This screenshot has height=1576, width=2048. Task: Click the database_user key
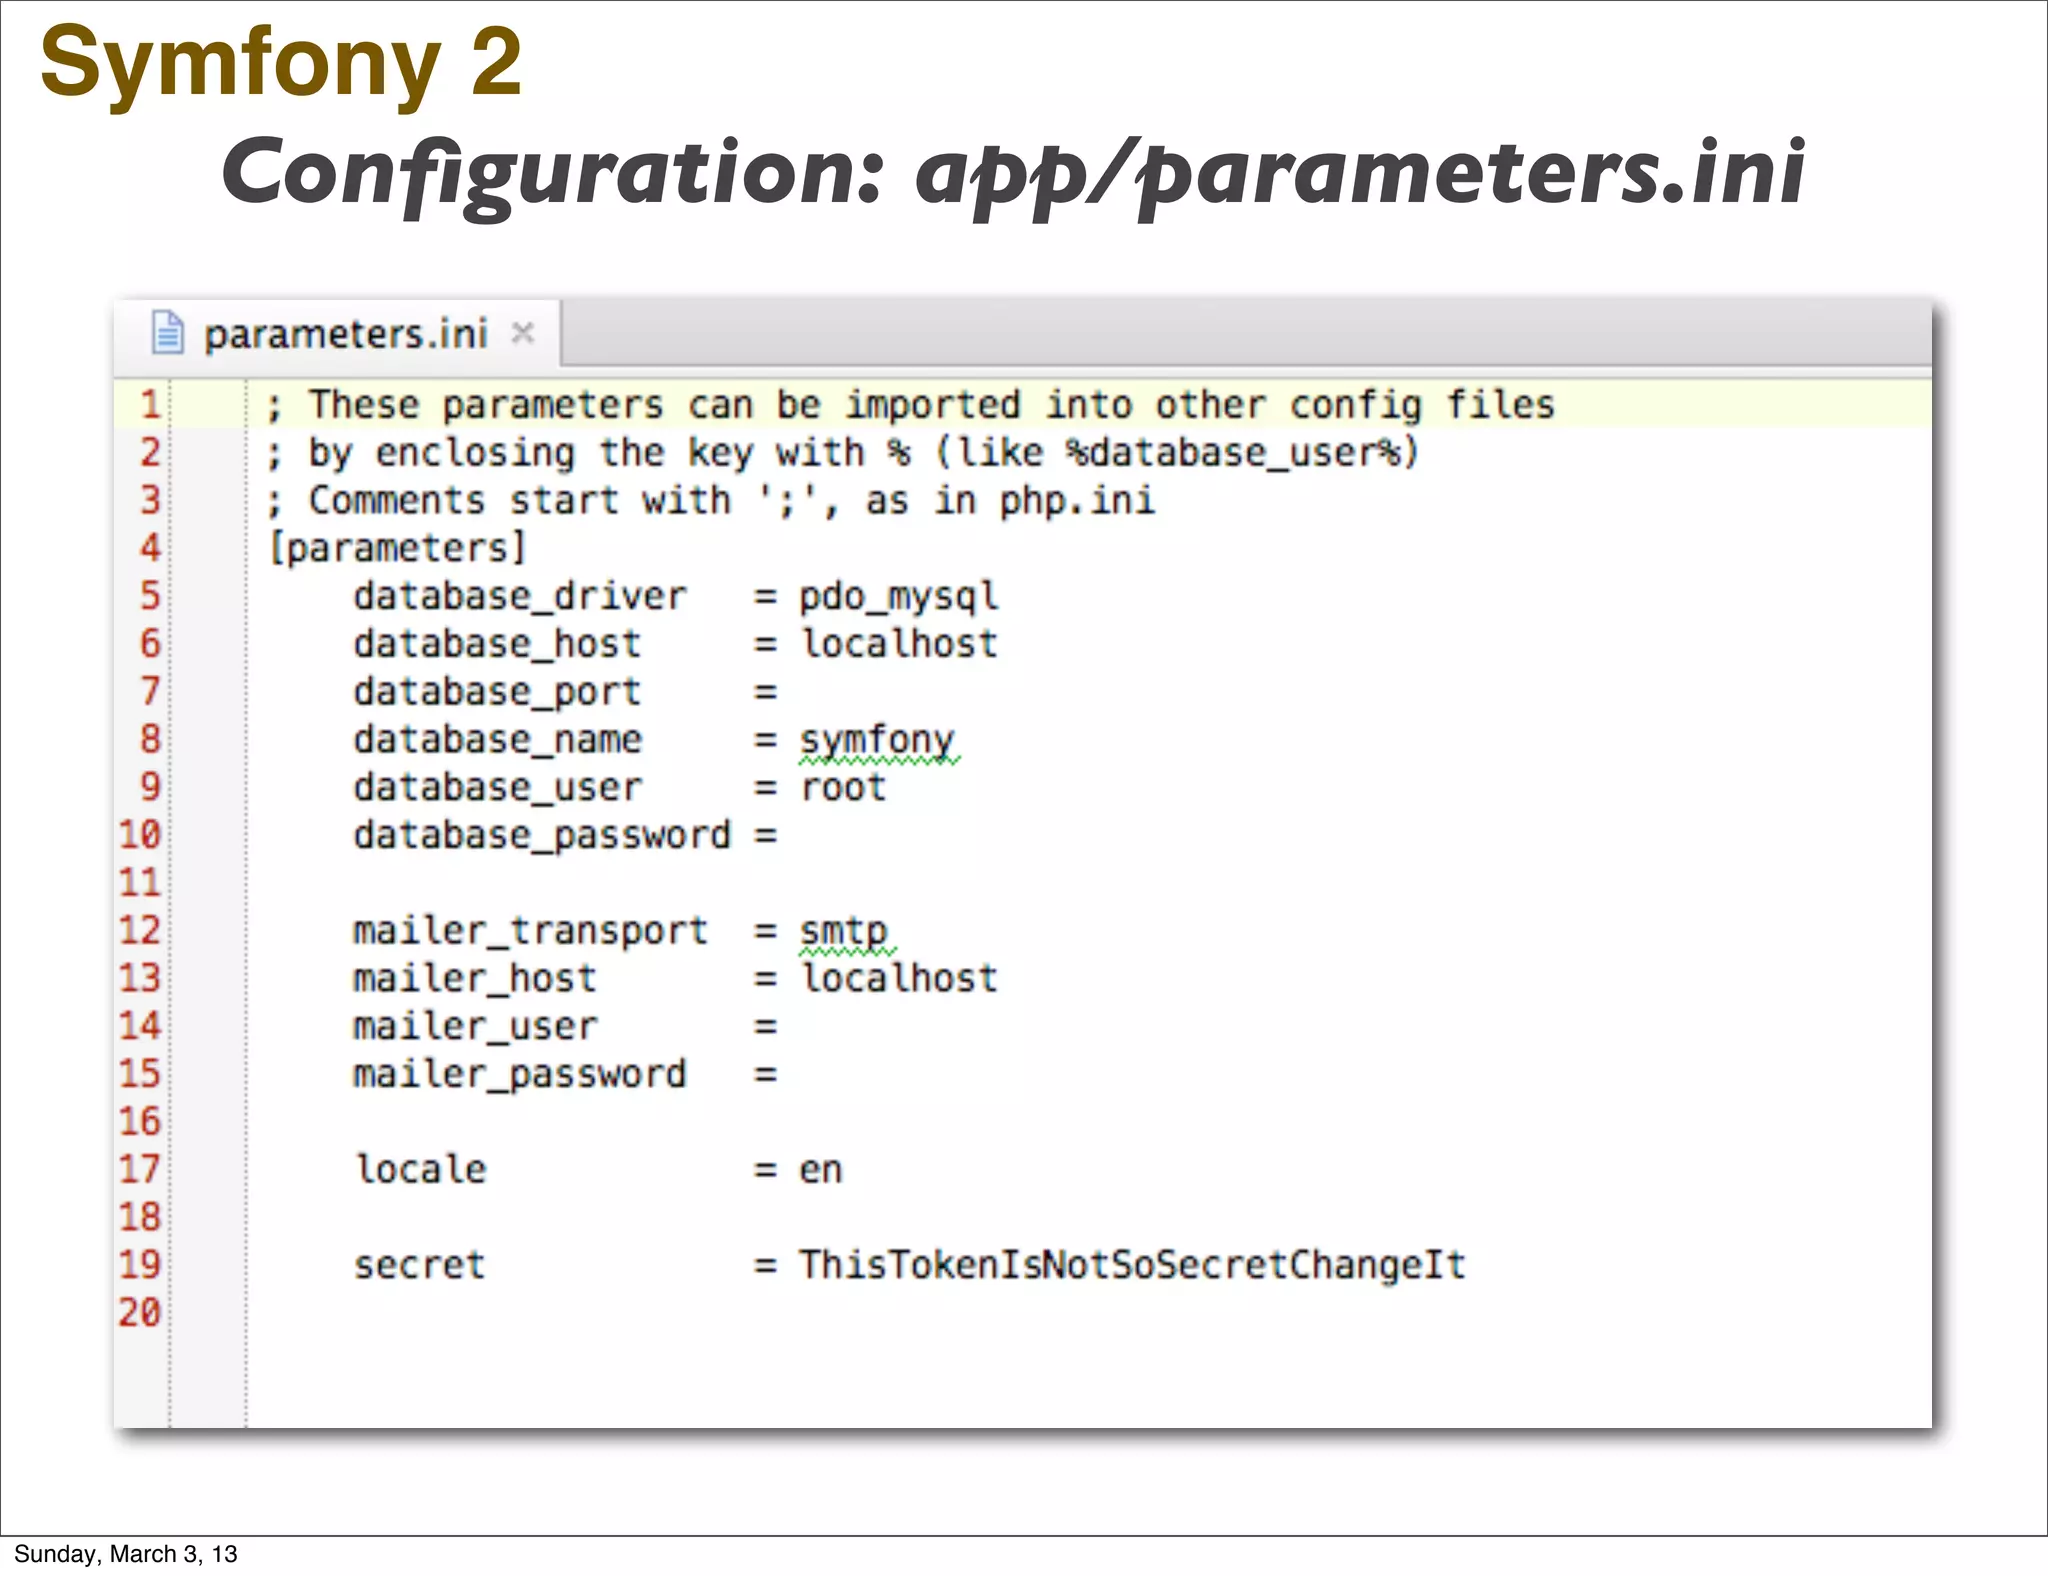[497, 788]
